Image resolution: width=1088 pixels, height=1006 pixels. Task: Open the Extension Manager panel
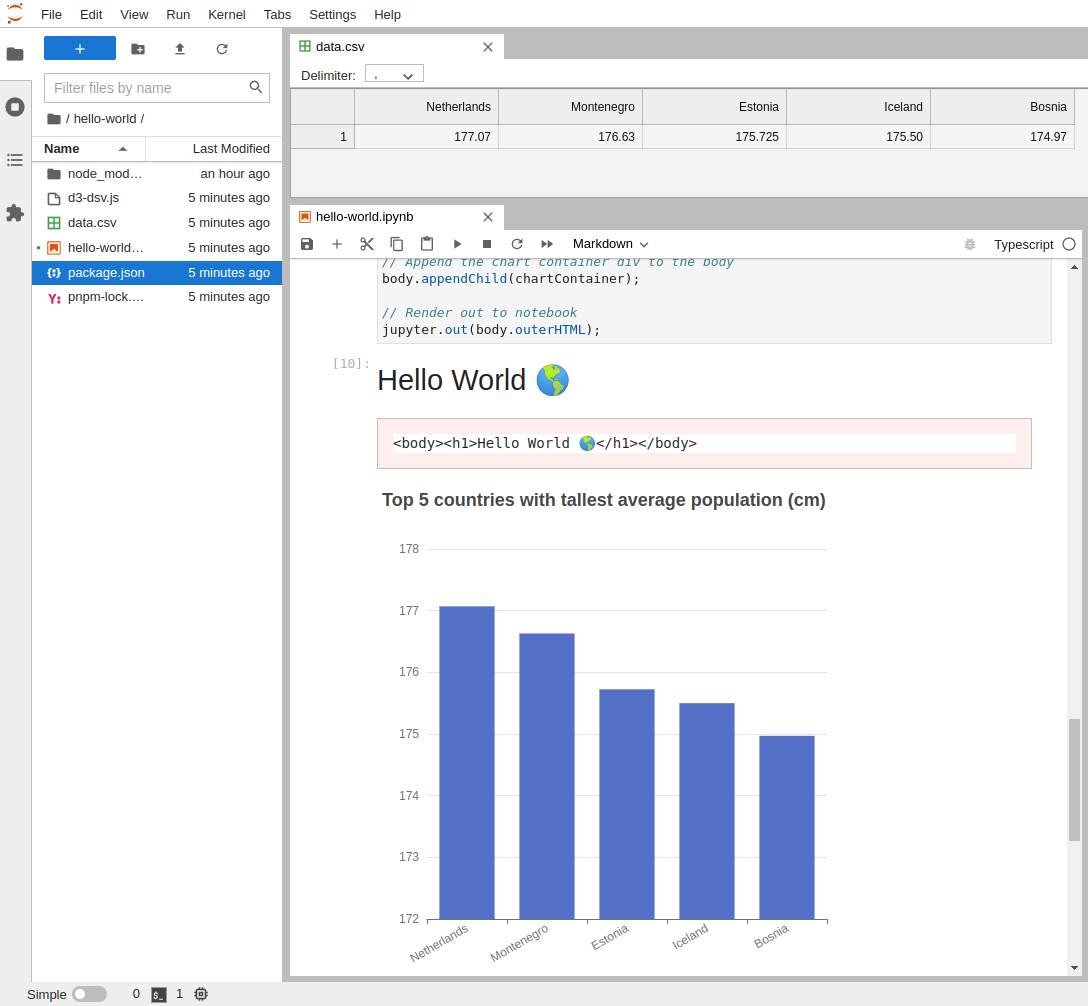pos(15,213)
